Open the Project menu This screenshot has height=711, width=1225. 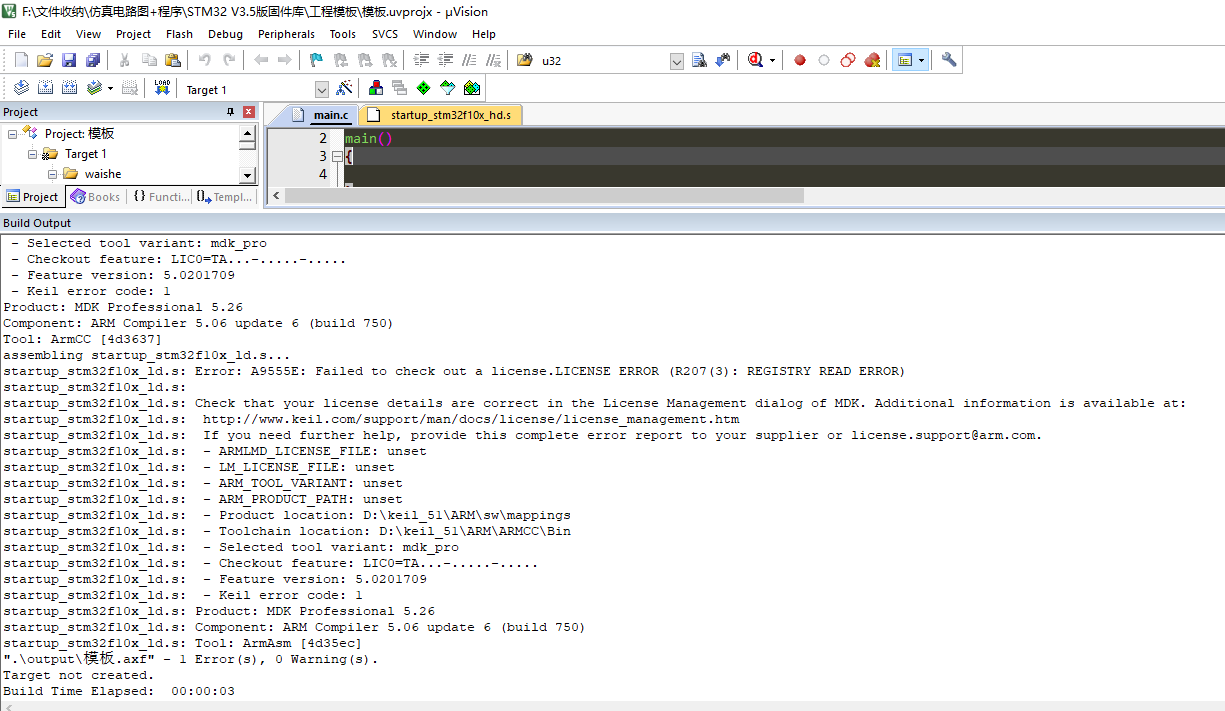coord(133,34)
